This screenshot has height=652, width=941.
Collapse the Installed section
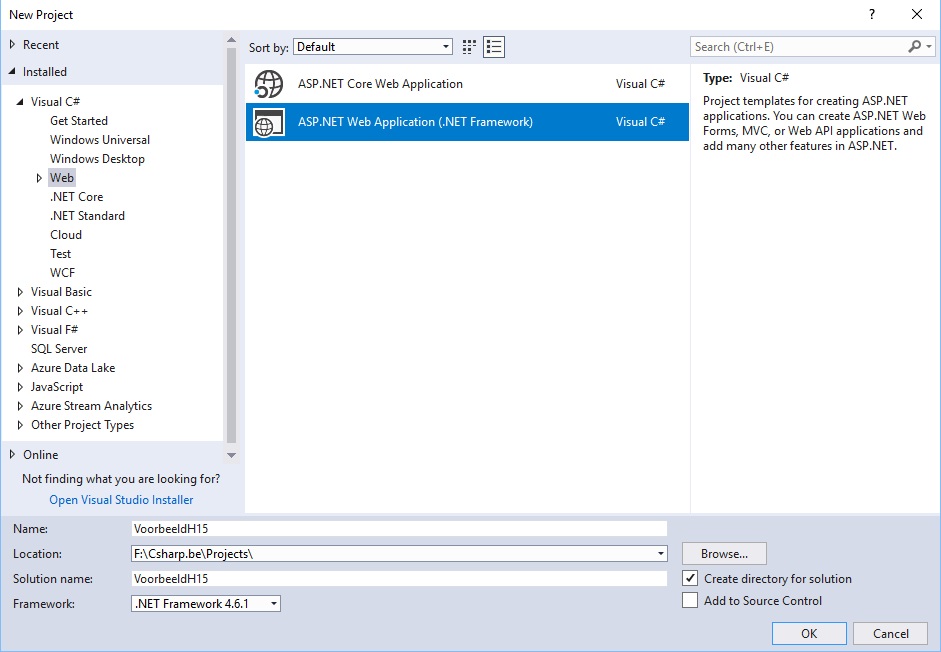coord(12,71)
